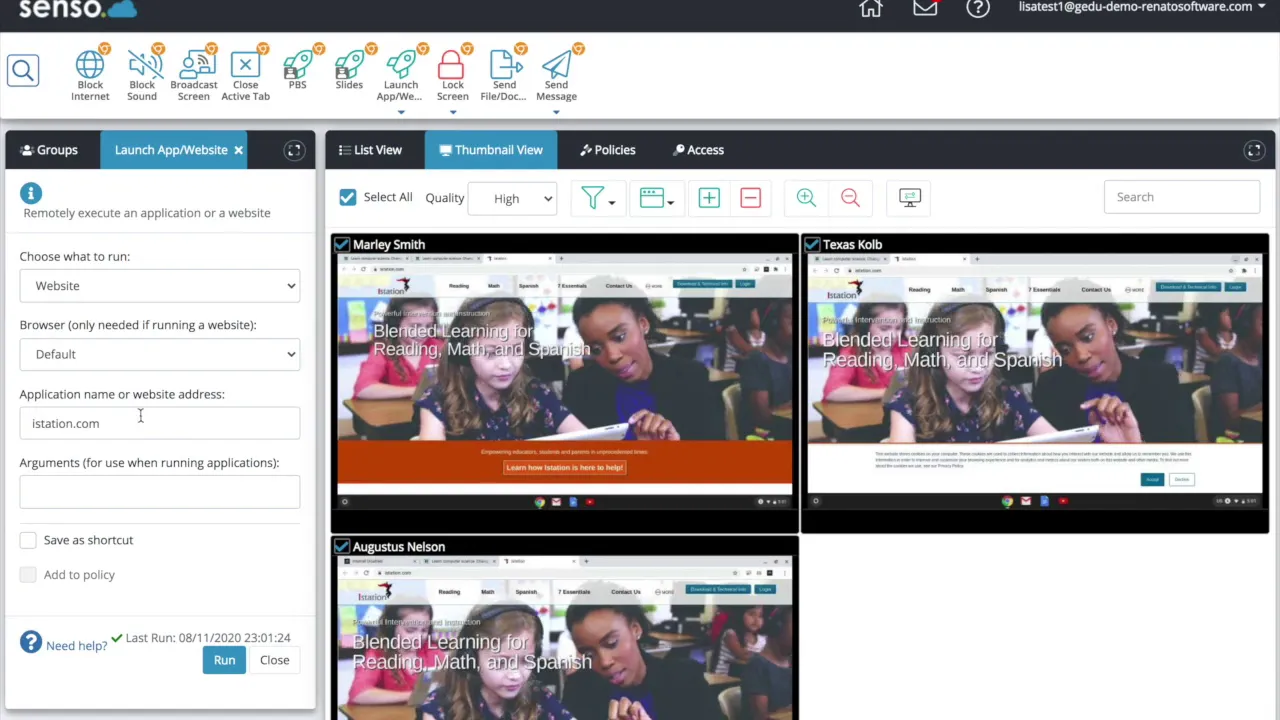Image resolution: width=1280 pixels, height=720 pixels.
Task: Click the Augustus Nelson name label
Action: [x=399, y=546]
